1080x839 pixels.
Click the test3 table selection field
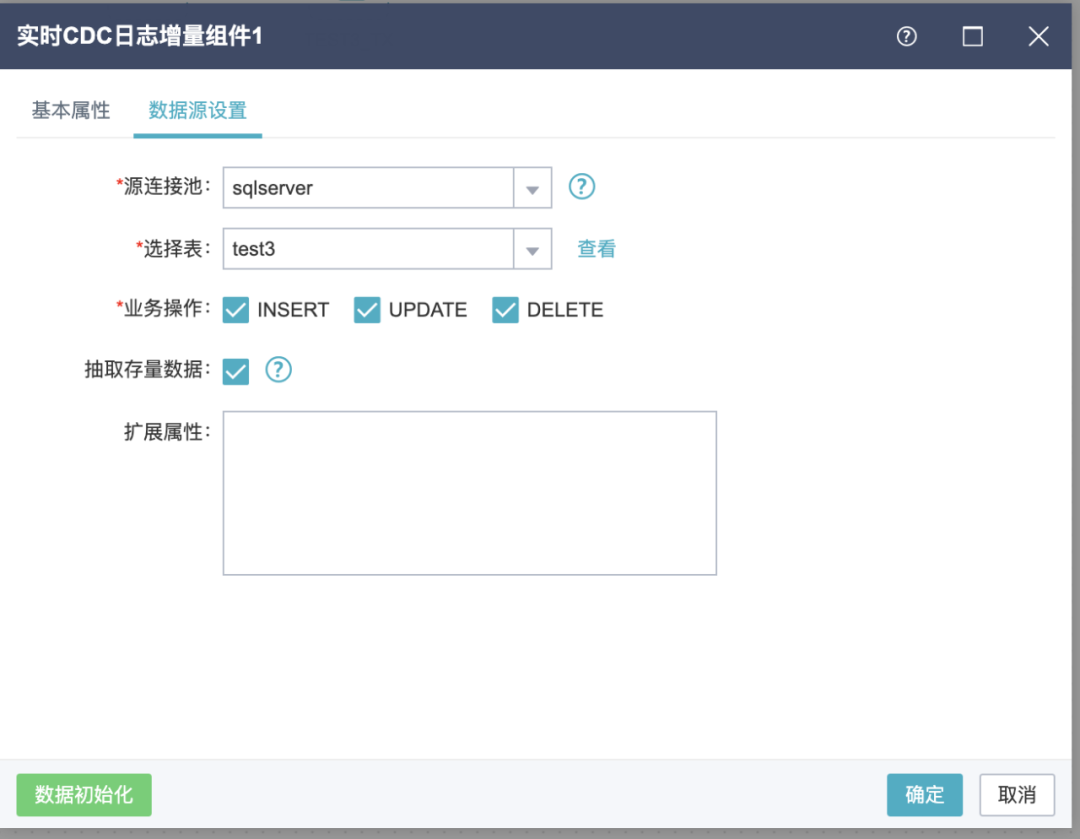(x=368, y=250)
